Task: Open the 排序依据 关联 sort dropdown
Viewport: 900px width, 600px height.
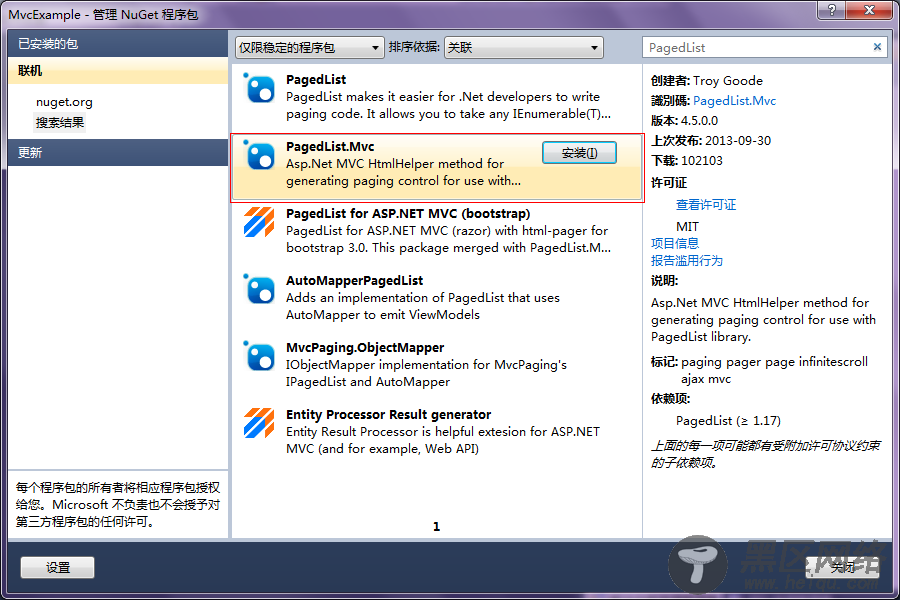Action: click(x=523, y=47)
